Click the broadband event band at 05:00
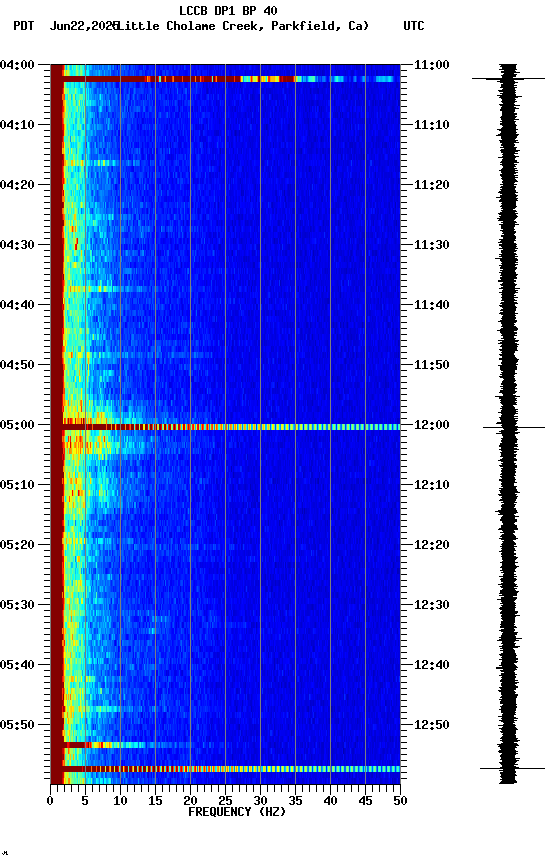Image resolution: width=552 pixels, height=864 pixels. click(225, 427)
